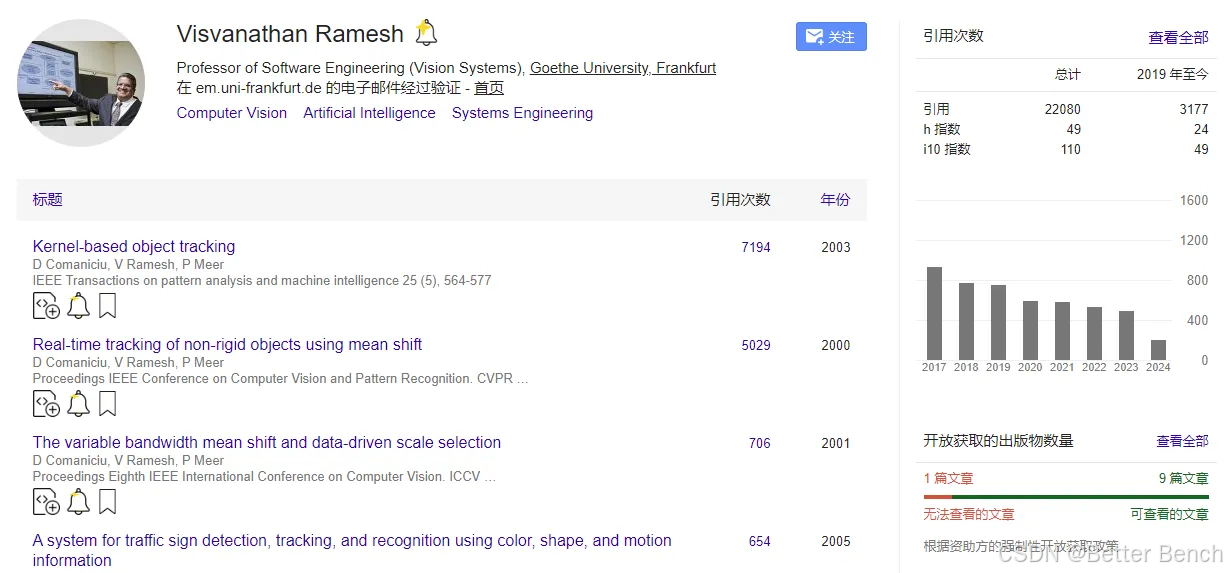1227x573 pixels.
Task: Select the Computer Vision interest tag
Action: pyautogui.click(x=232, y=113)
